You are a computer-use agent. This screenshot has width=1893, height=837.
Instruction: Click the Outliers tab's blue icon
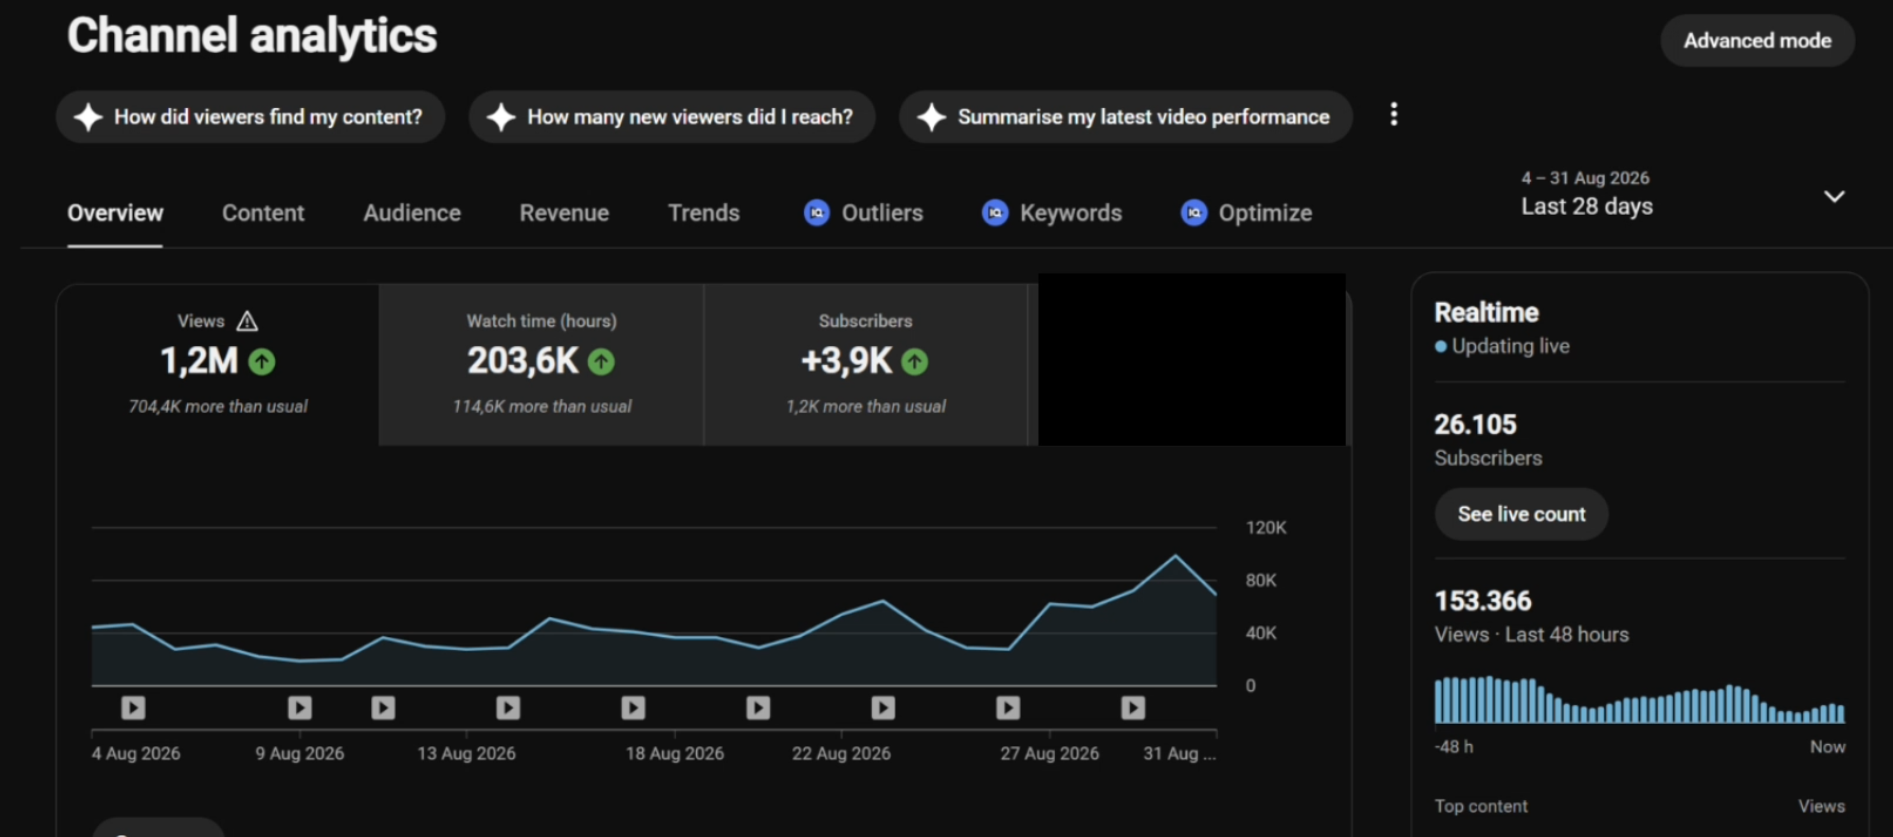tap(817, 213)
